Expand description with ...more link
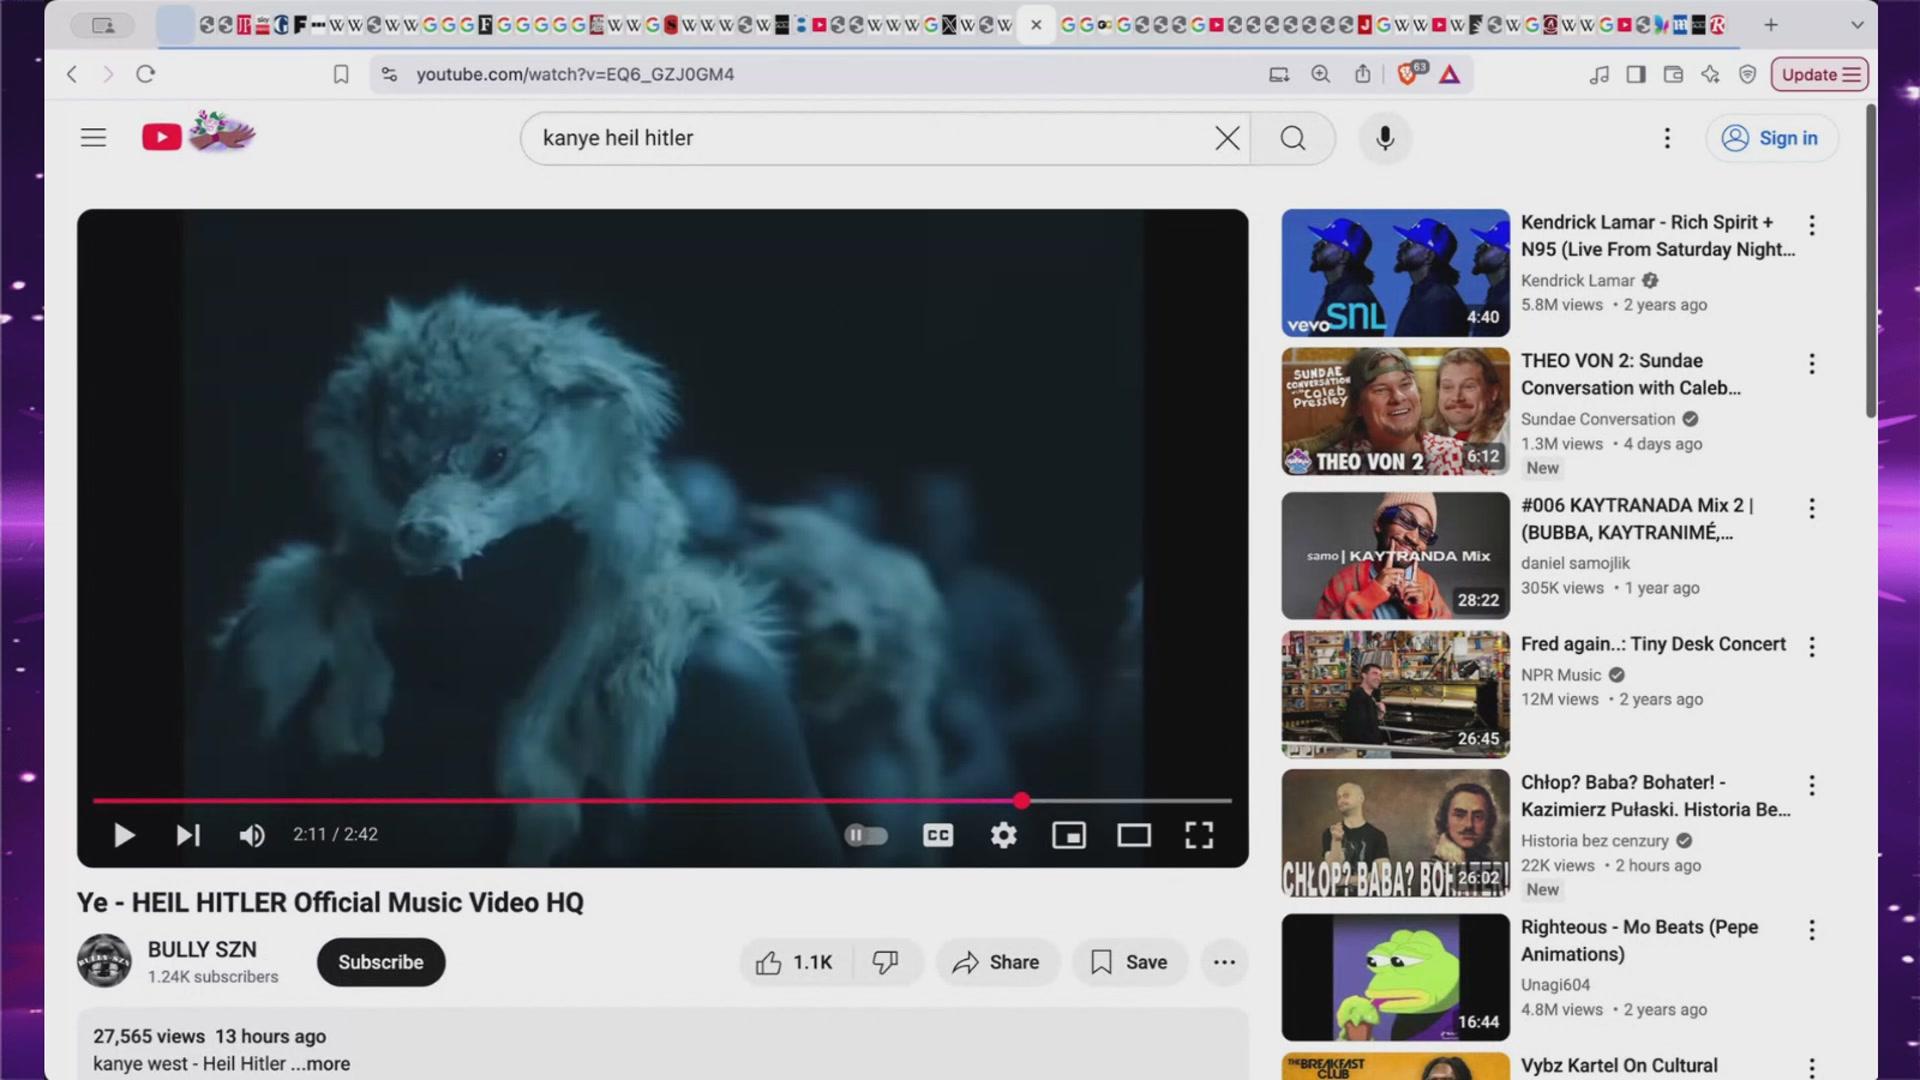 (x=320, y=1064)
